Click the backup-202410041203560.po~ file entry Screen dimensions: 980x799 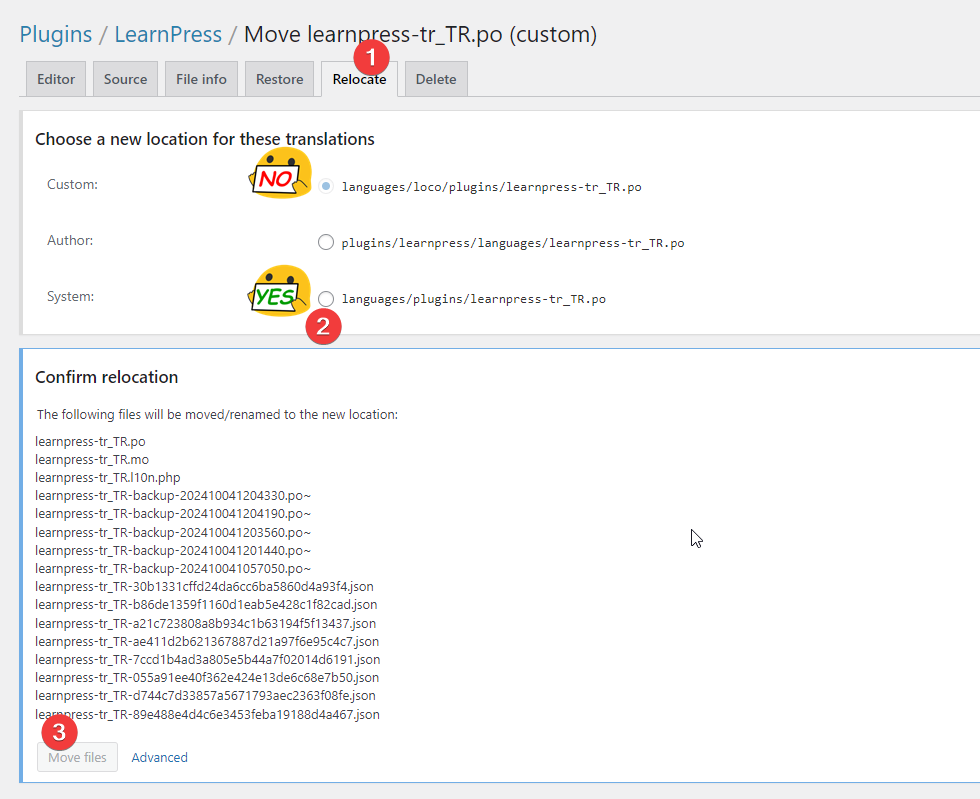pyautogui.click(x=173, y=533)
